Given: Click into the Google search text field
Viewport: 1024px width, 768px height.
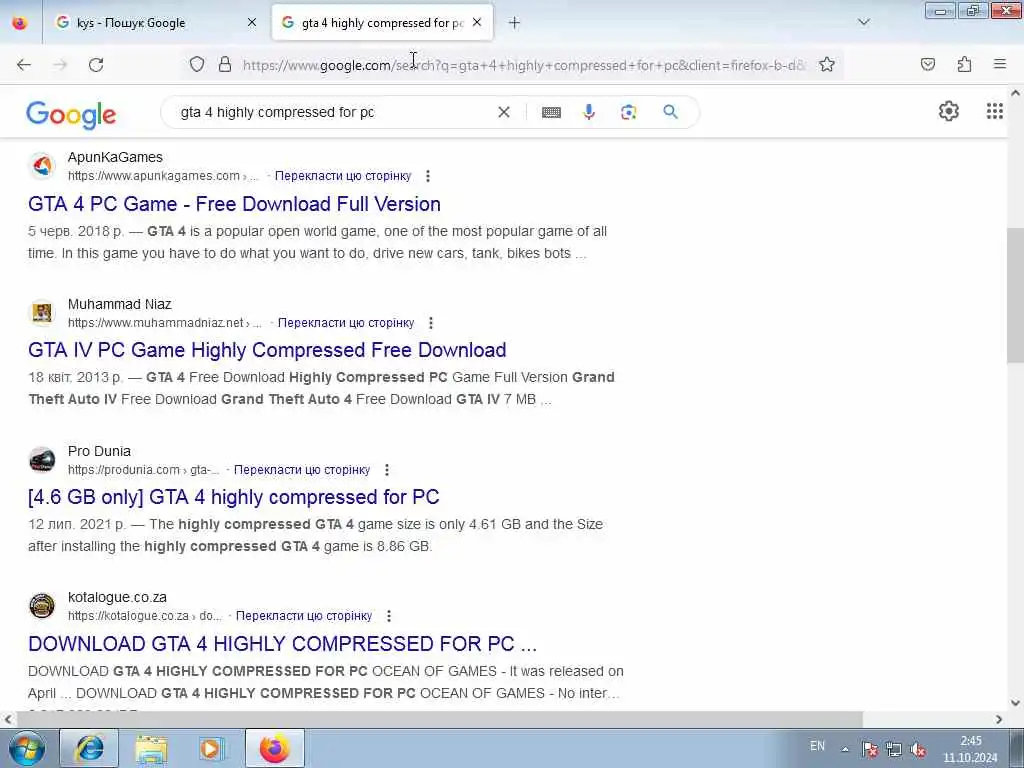Looking at the screenshot, I should tap(333, 112).
